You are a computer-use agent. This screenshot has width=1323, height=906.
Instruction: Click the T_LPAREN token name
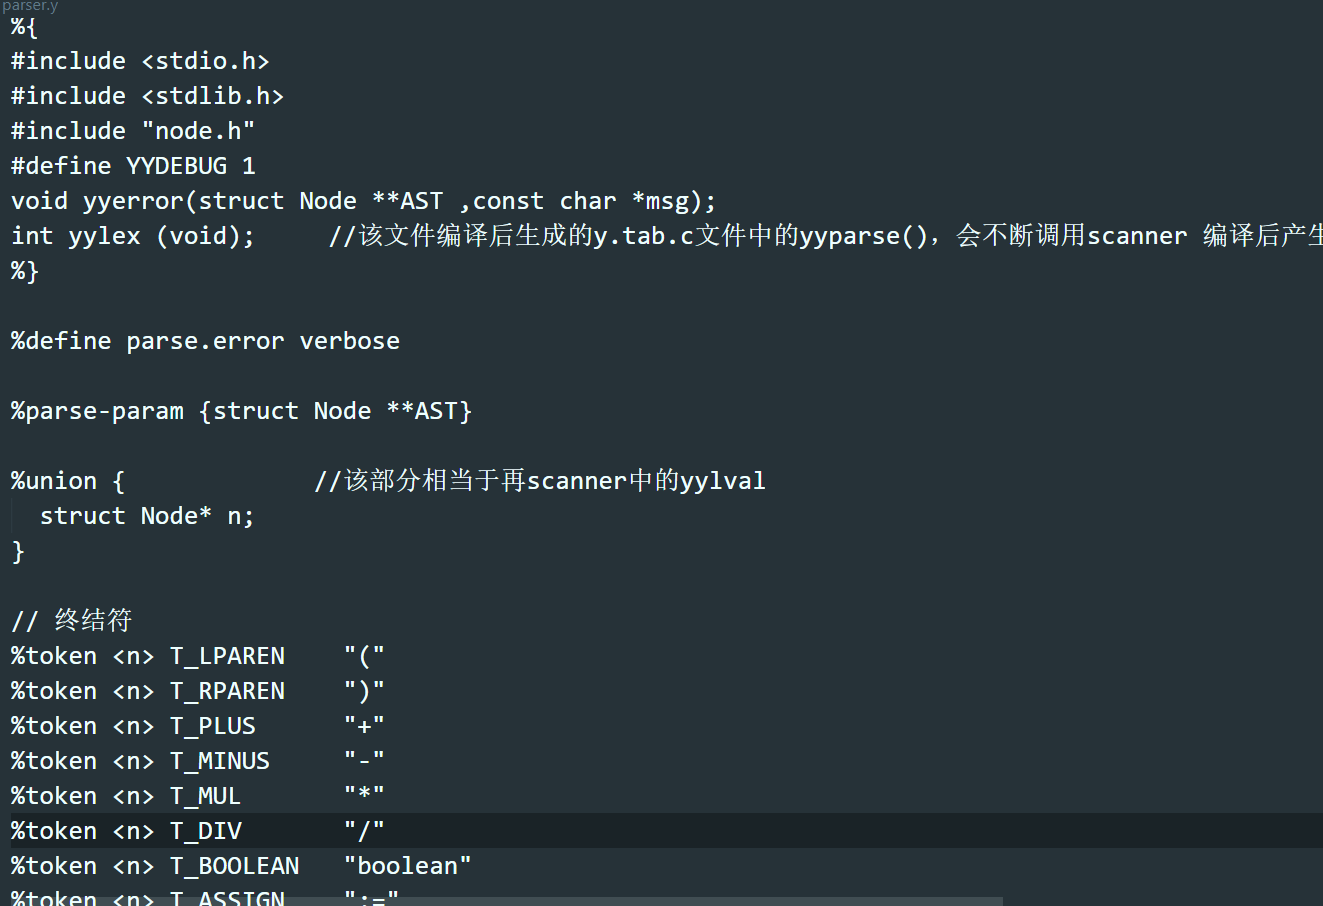(227, 656)
